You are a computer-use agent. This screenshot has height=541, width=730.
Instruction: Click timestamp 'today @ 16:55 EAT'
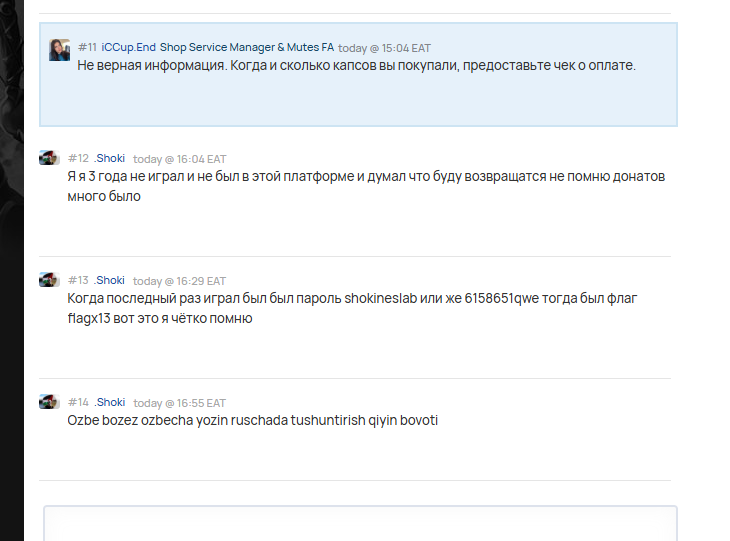pos(180,403)
